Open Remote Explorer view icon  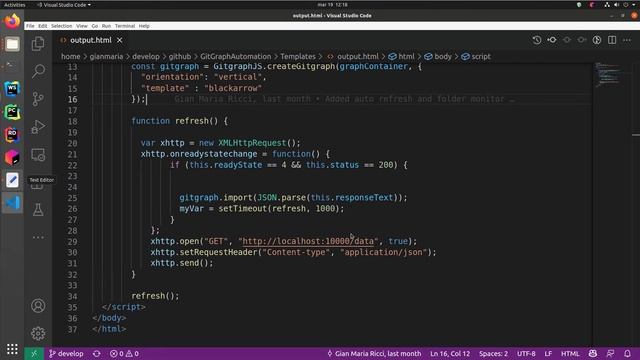click(x=38, y=155)
